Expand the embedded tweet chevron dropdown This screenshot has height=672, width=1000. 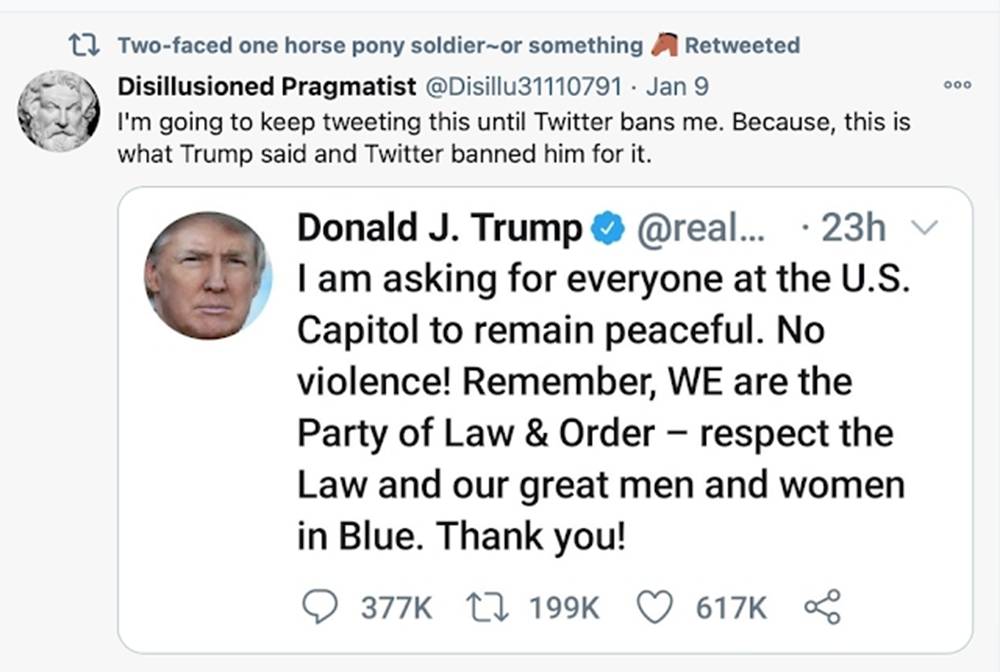(926, 230)
